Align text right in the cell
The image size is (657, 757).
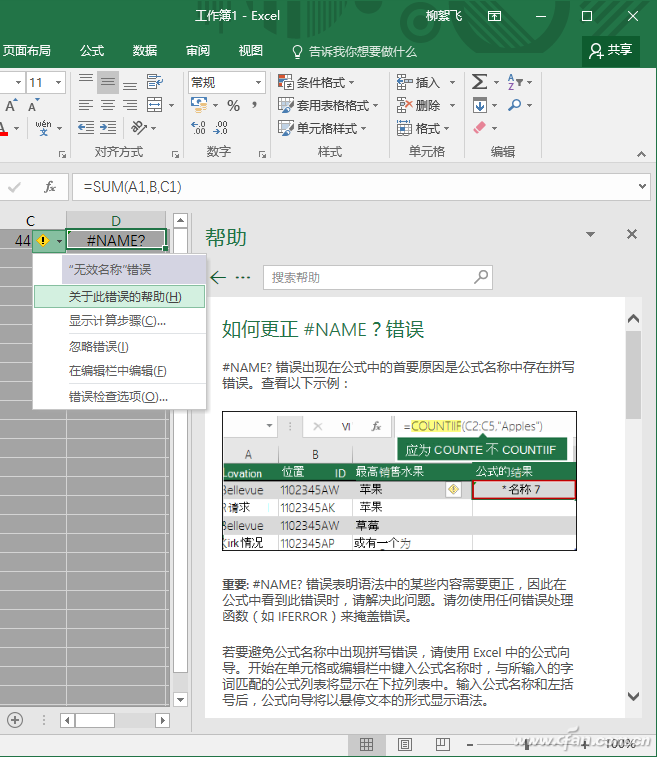(x=130, y=105)
